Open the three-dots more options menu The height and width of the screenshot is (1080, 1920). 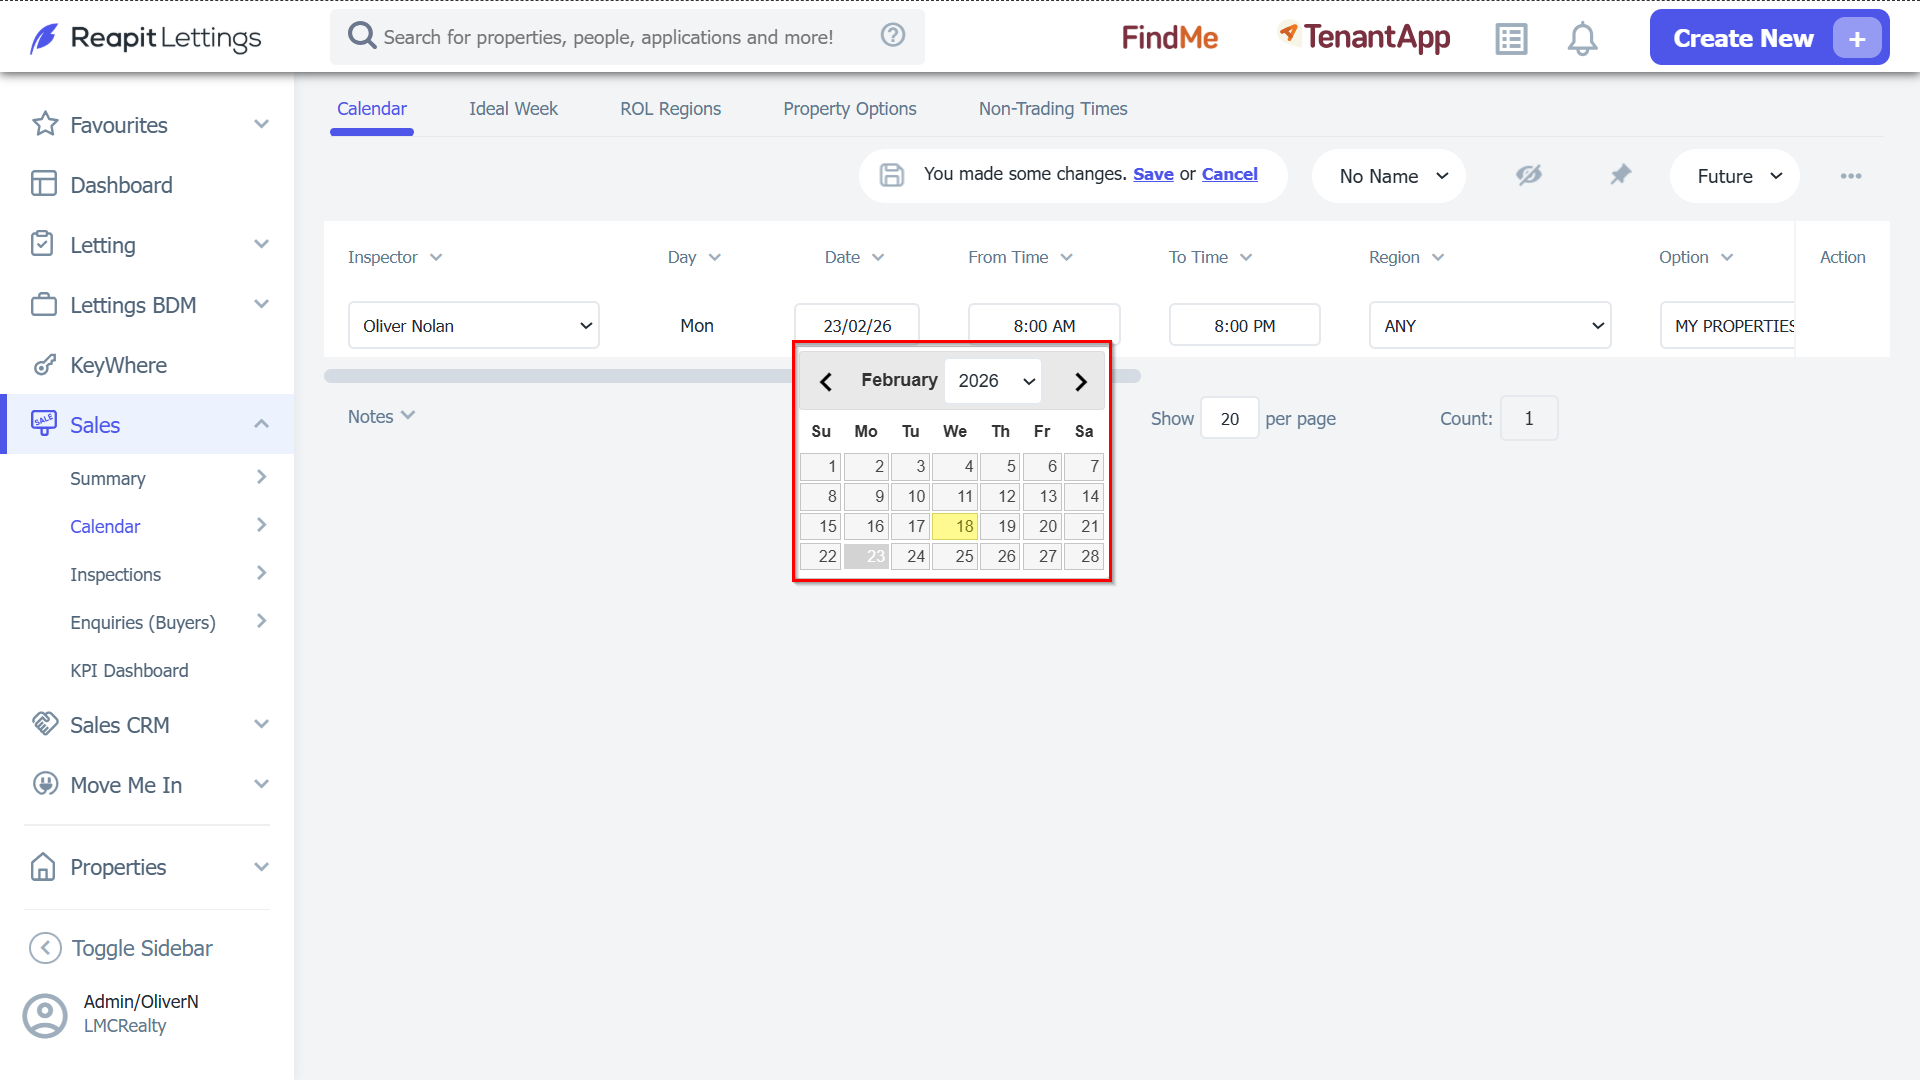(x=1851, y=176)
